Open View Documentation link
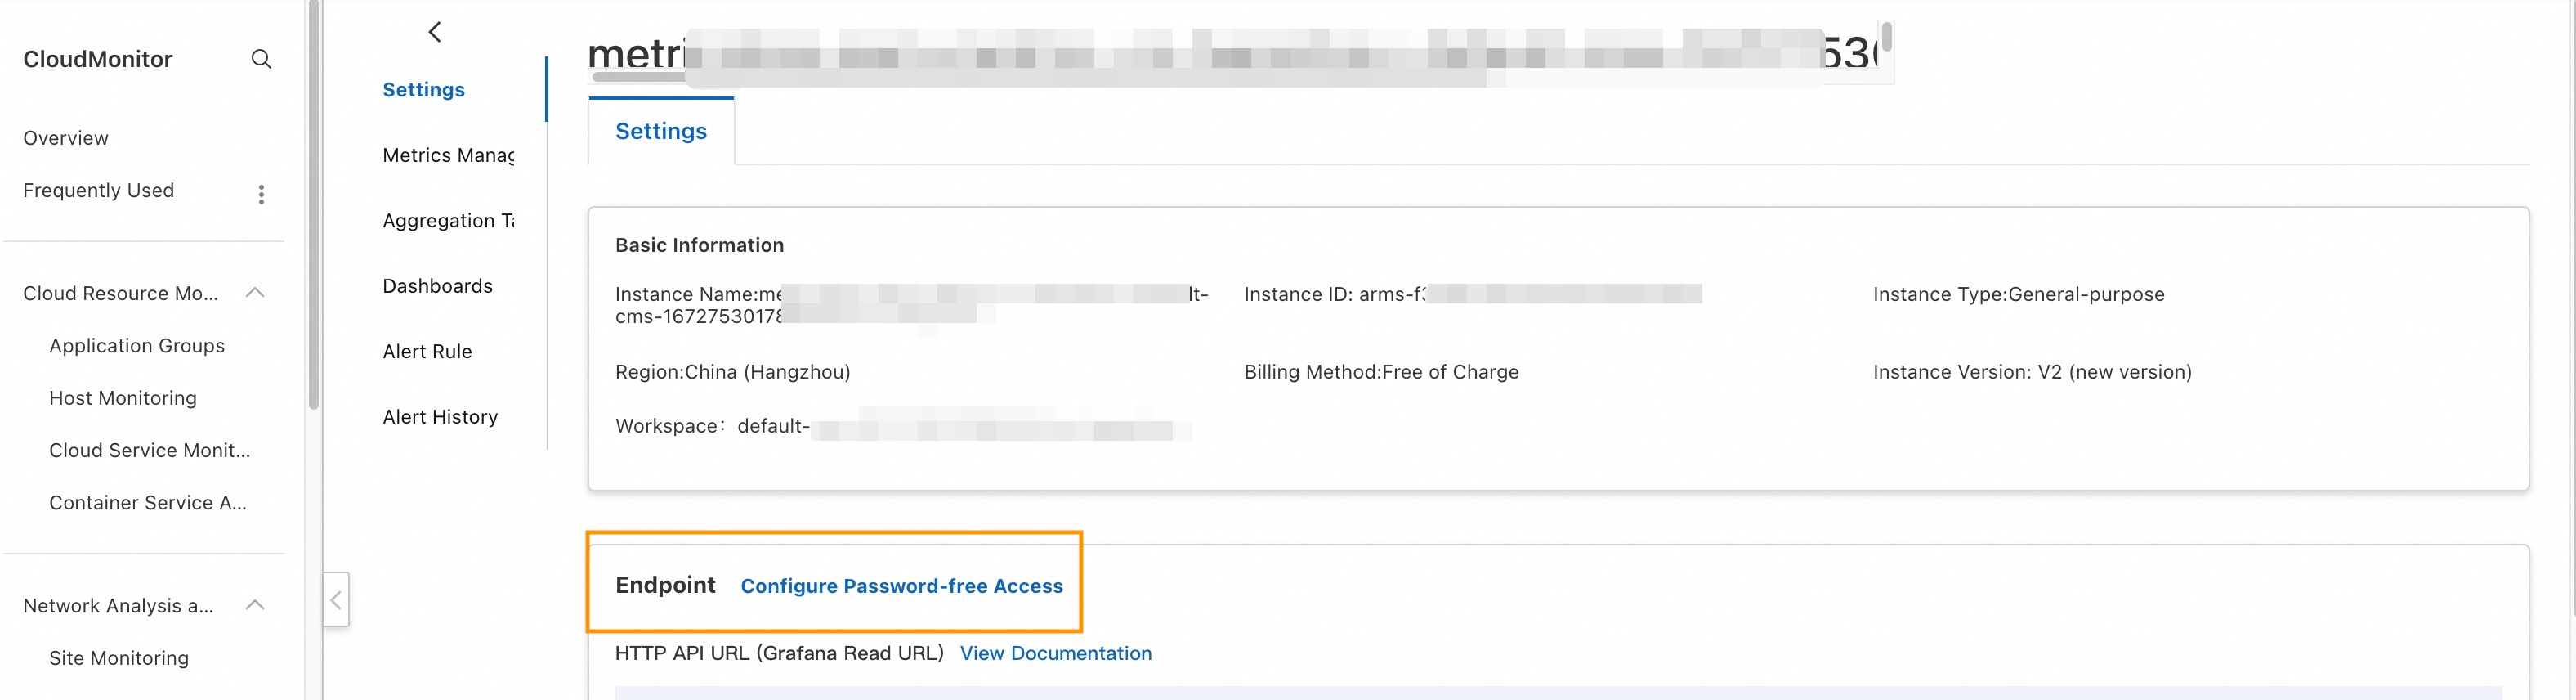Image resolution: width=2576 pixels, height=700 pixels. point(1055,653)
